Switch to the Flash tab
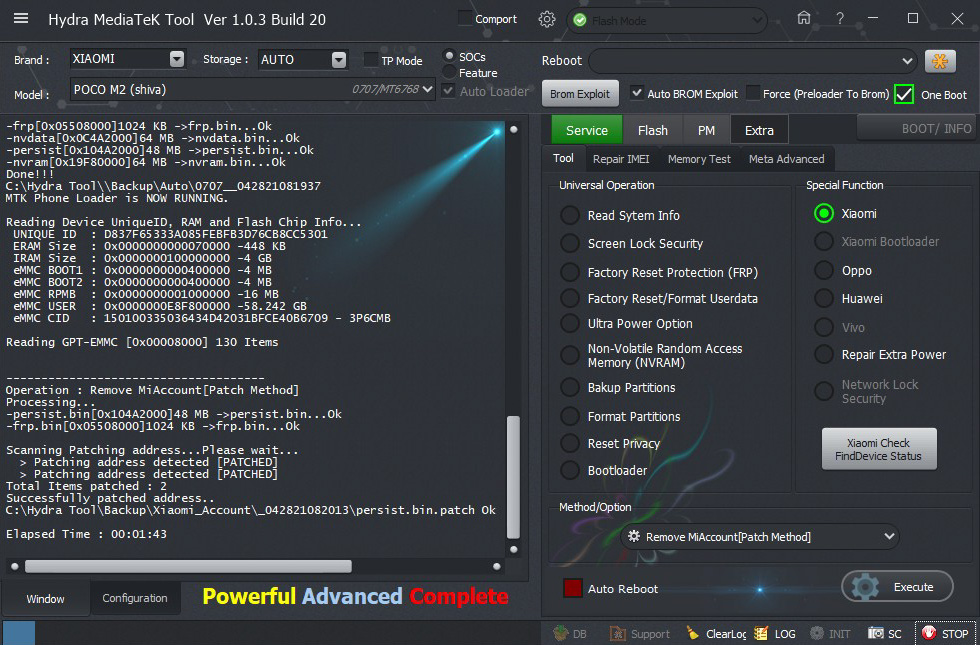The image size is (980, 645). 652,130
